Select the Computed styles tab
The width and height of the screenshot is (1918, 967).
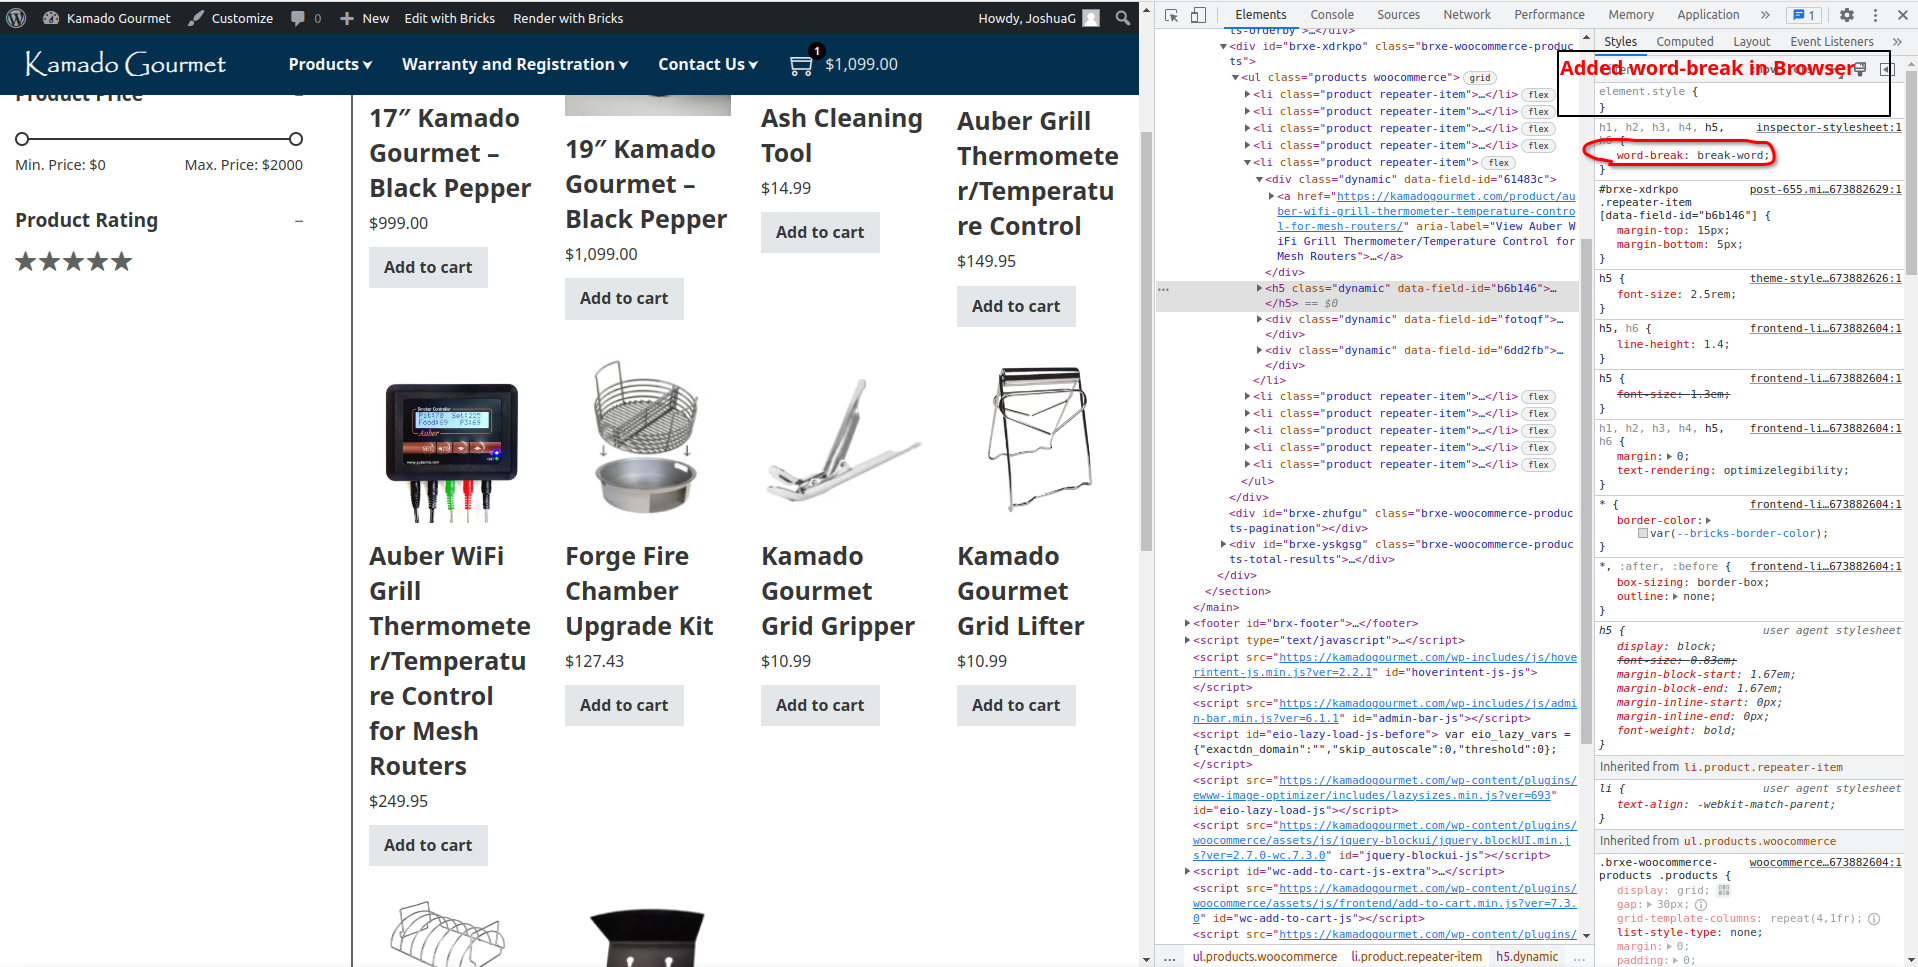[1684, 42]
